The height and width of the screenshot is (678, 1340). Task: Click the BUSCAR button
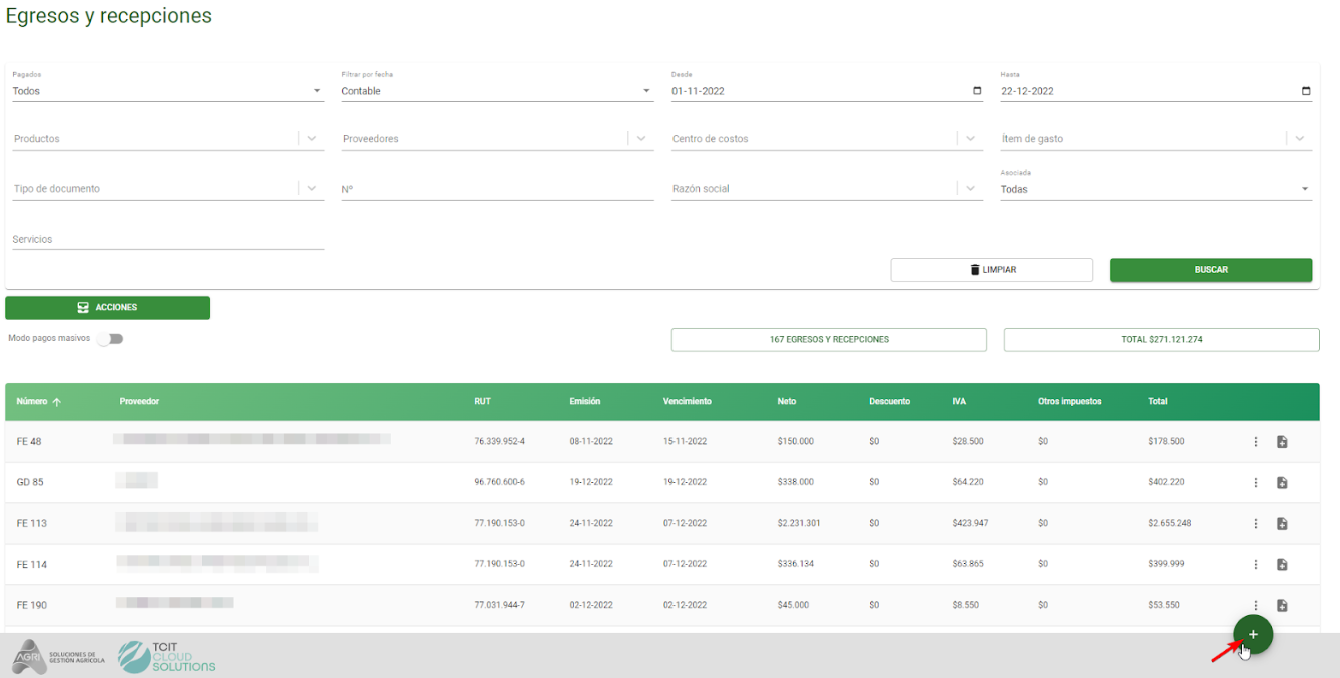coord(1211,270)
